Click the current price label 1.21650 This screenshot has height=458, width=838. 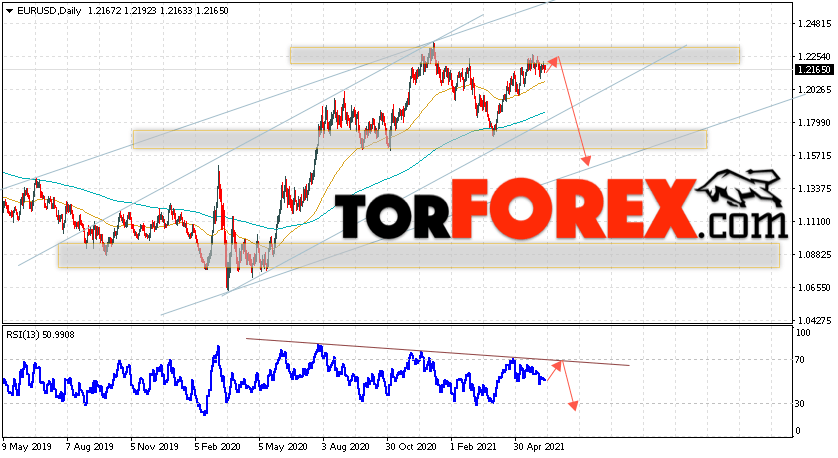tap(814, 69)
